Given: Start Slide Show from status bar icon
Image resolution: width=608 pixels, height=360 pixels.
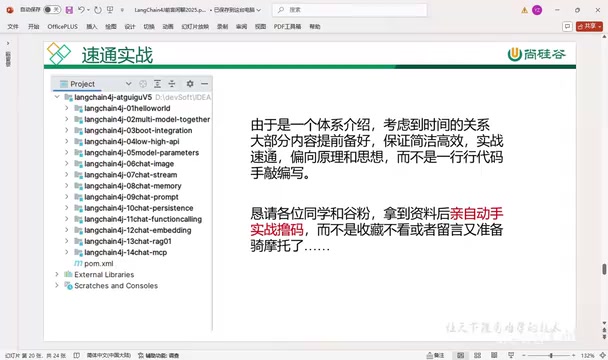Looking at the screenshot, I should pos(511,355).
